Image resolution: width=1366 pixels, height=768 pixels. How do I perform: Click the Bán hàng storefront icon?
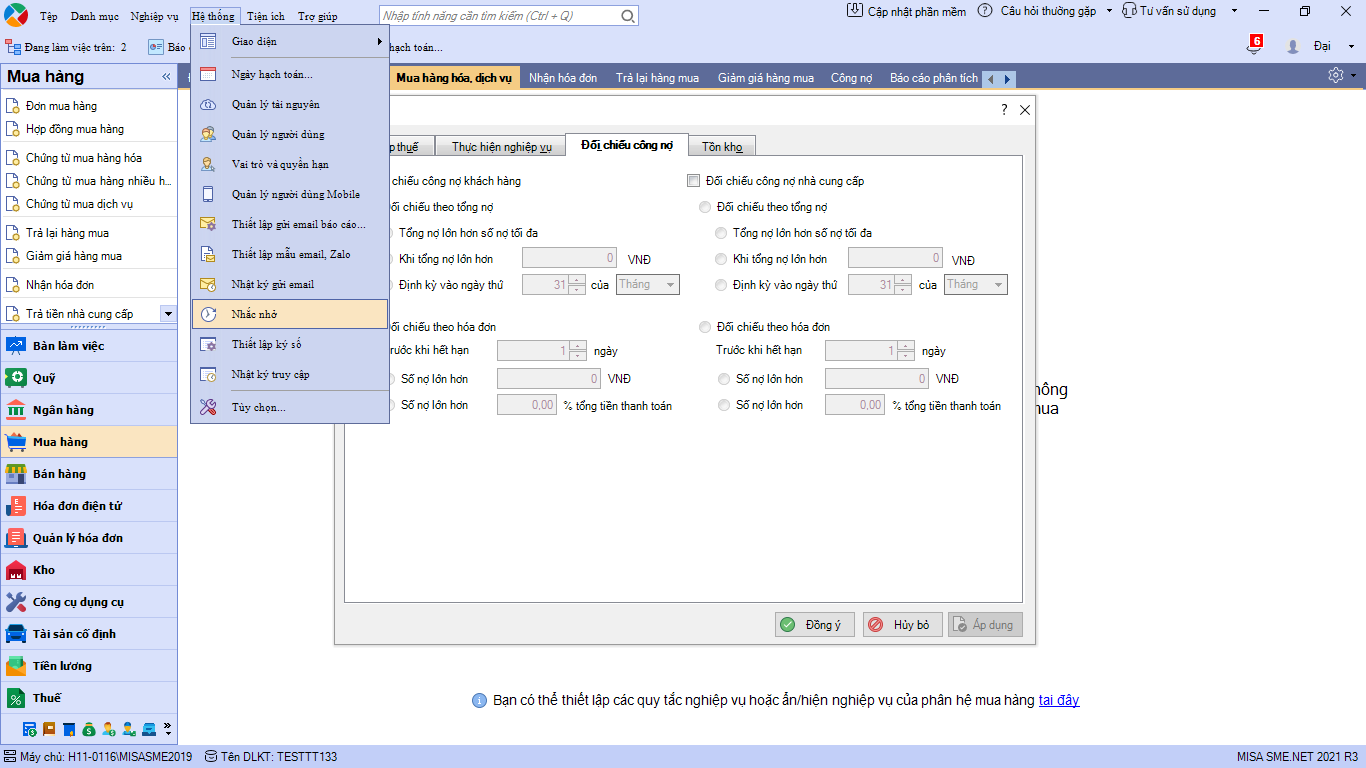pos(16,474)
